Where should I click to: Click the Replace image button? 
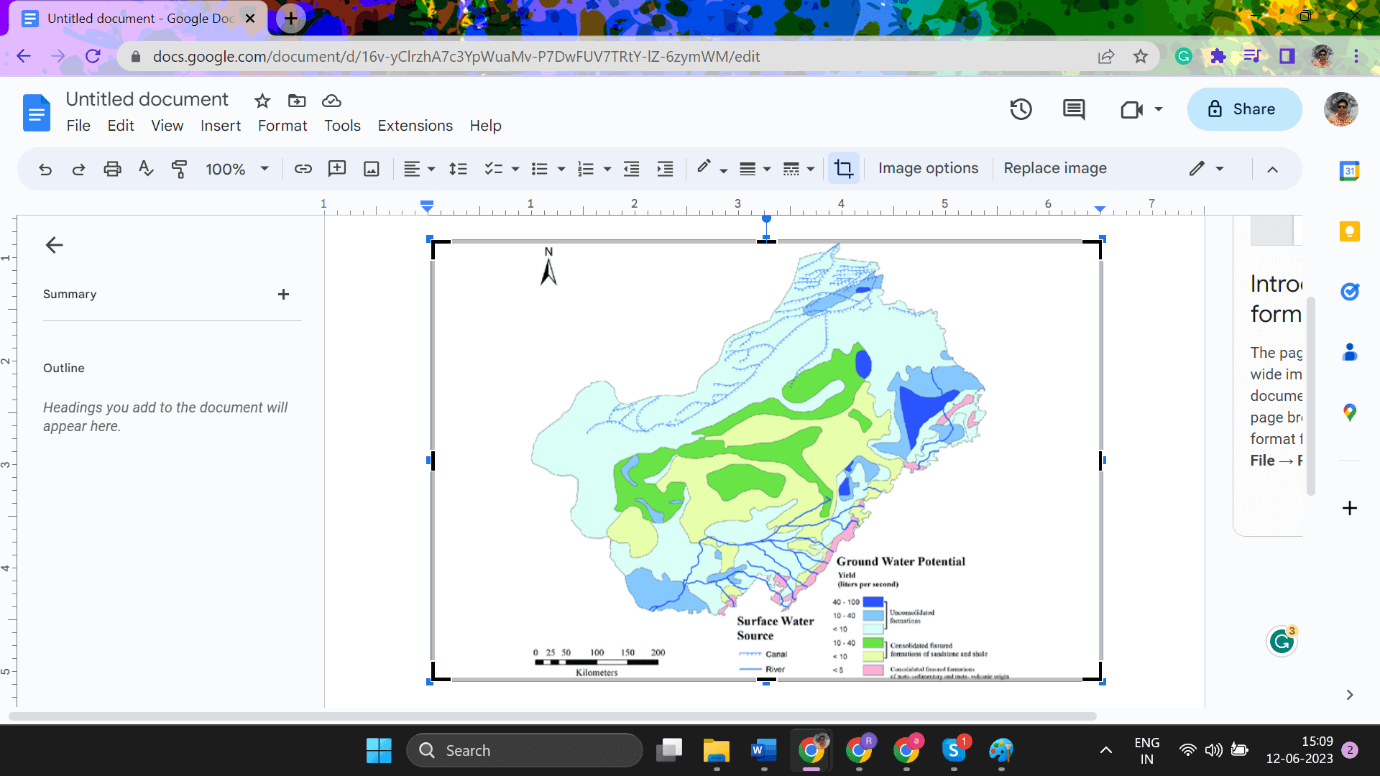coord(1054,168)
